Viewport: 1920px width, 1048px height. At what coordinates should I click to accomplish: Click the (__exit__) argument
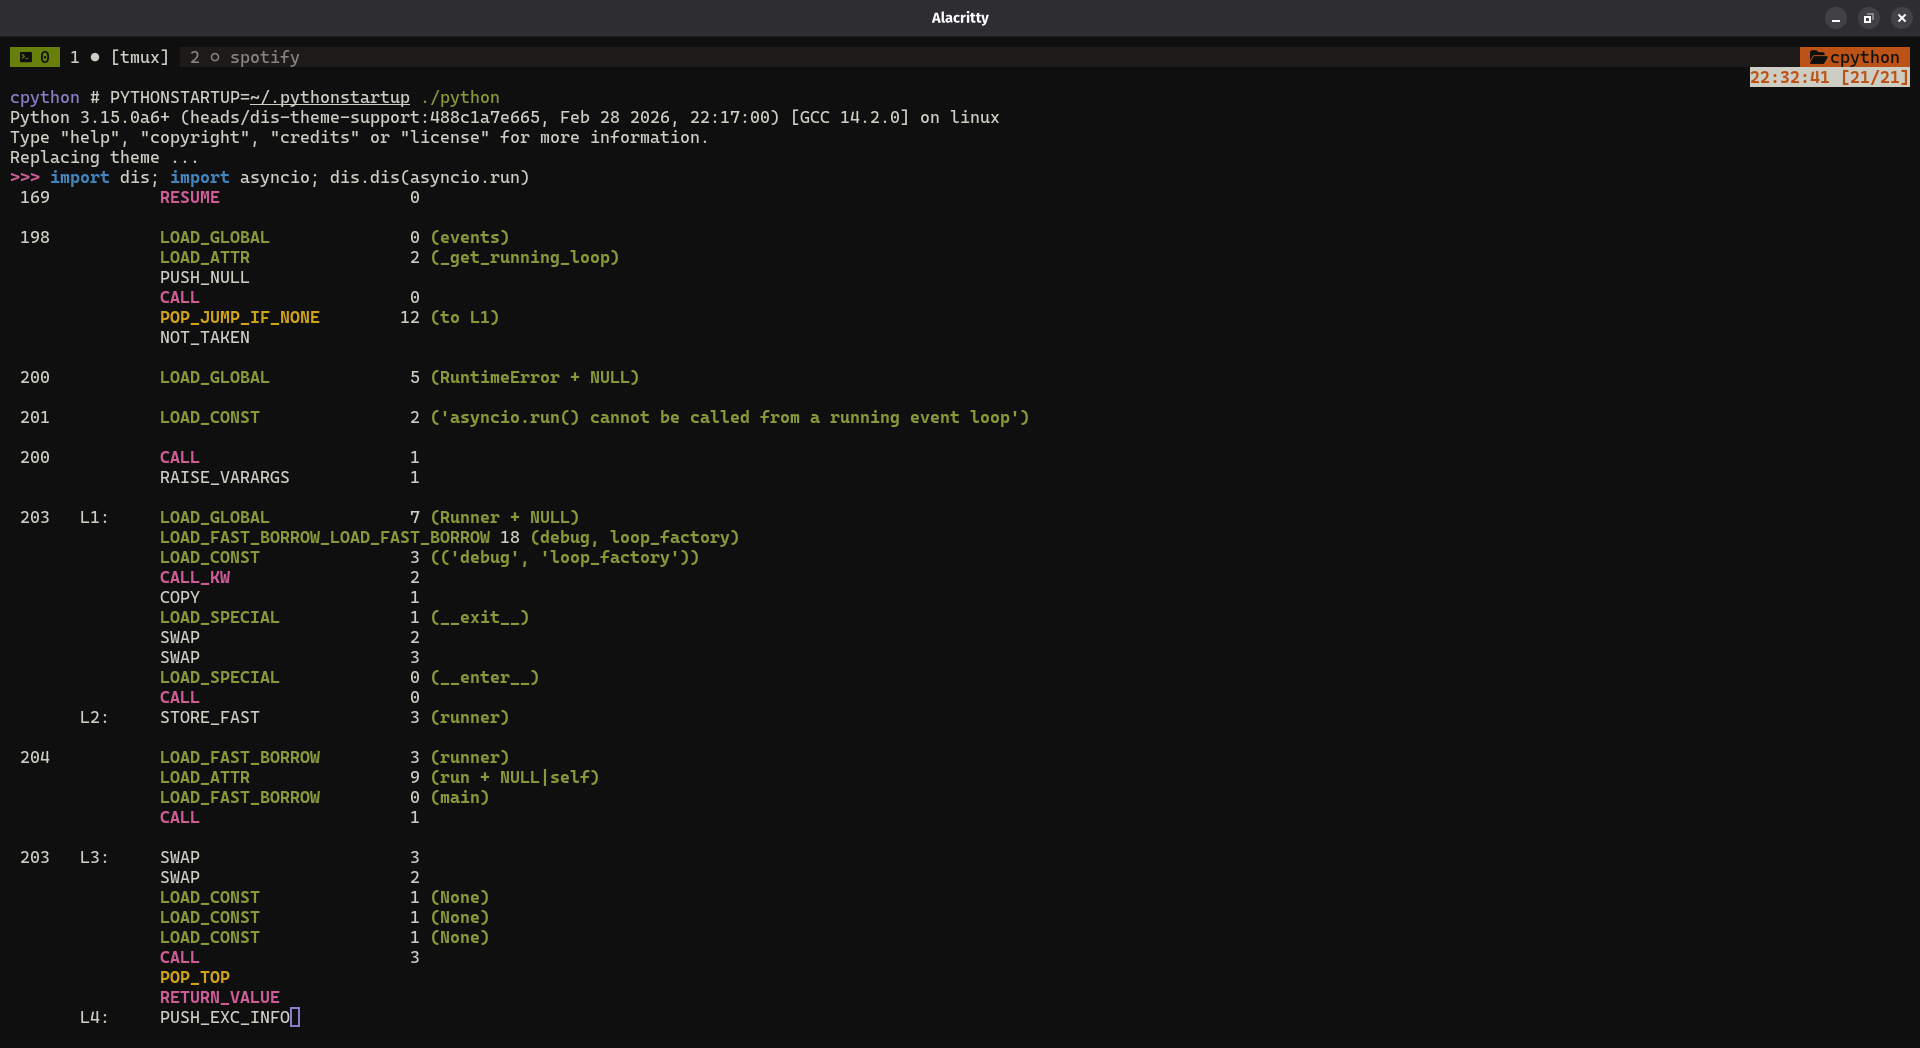tap(480, 617)
